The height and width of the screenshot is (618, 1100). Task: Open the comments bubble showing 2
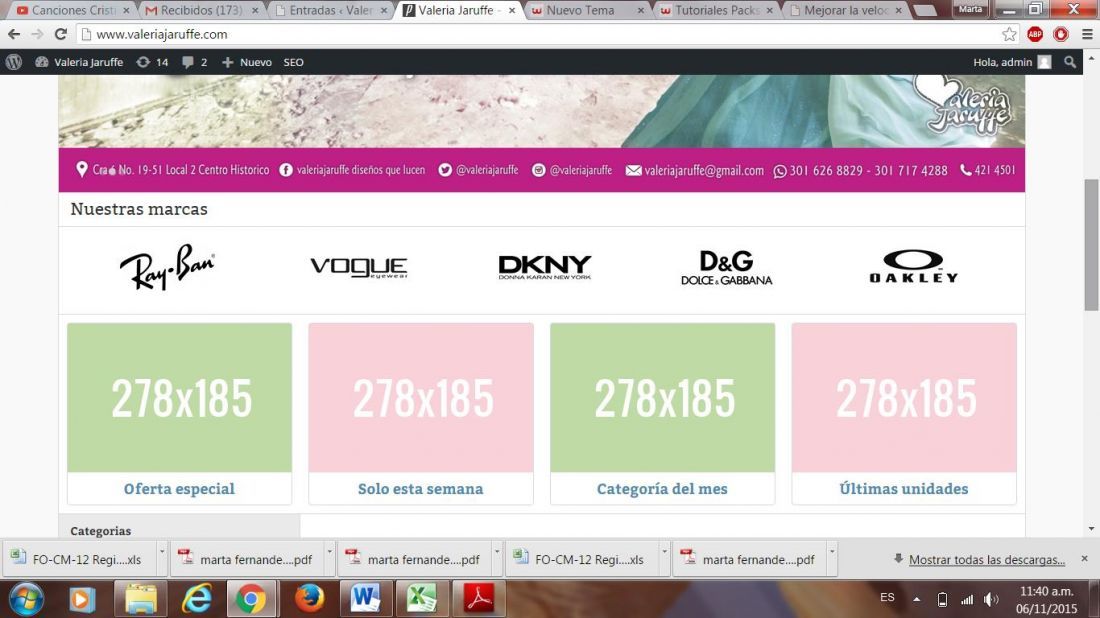(194, 62)
